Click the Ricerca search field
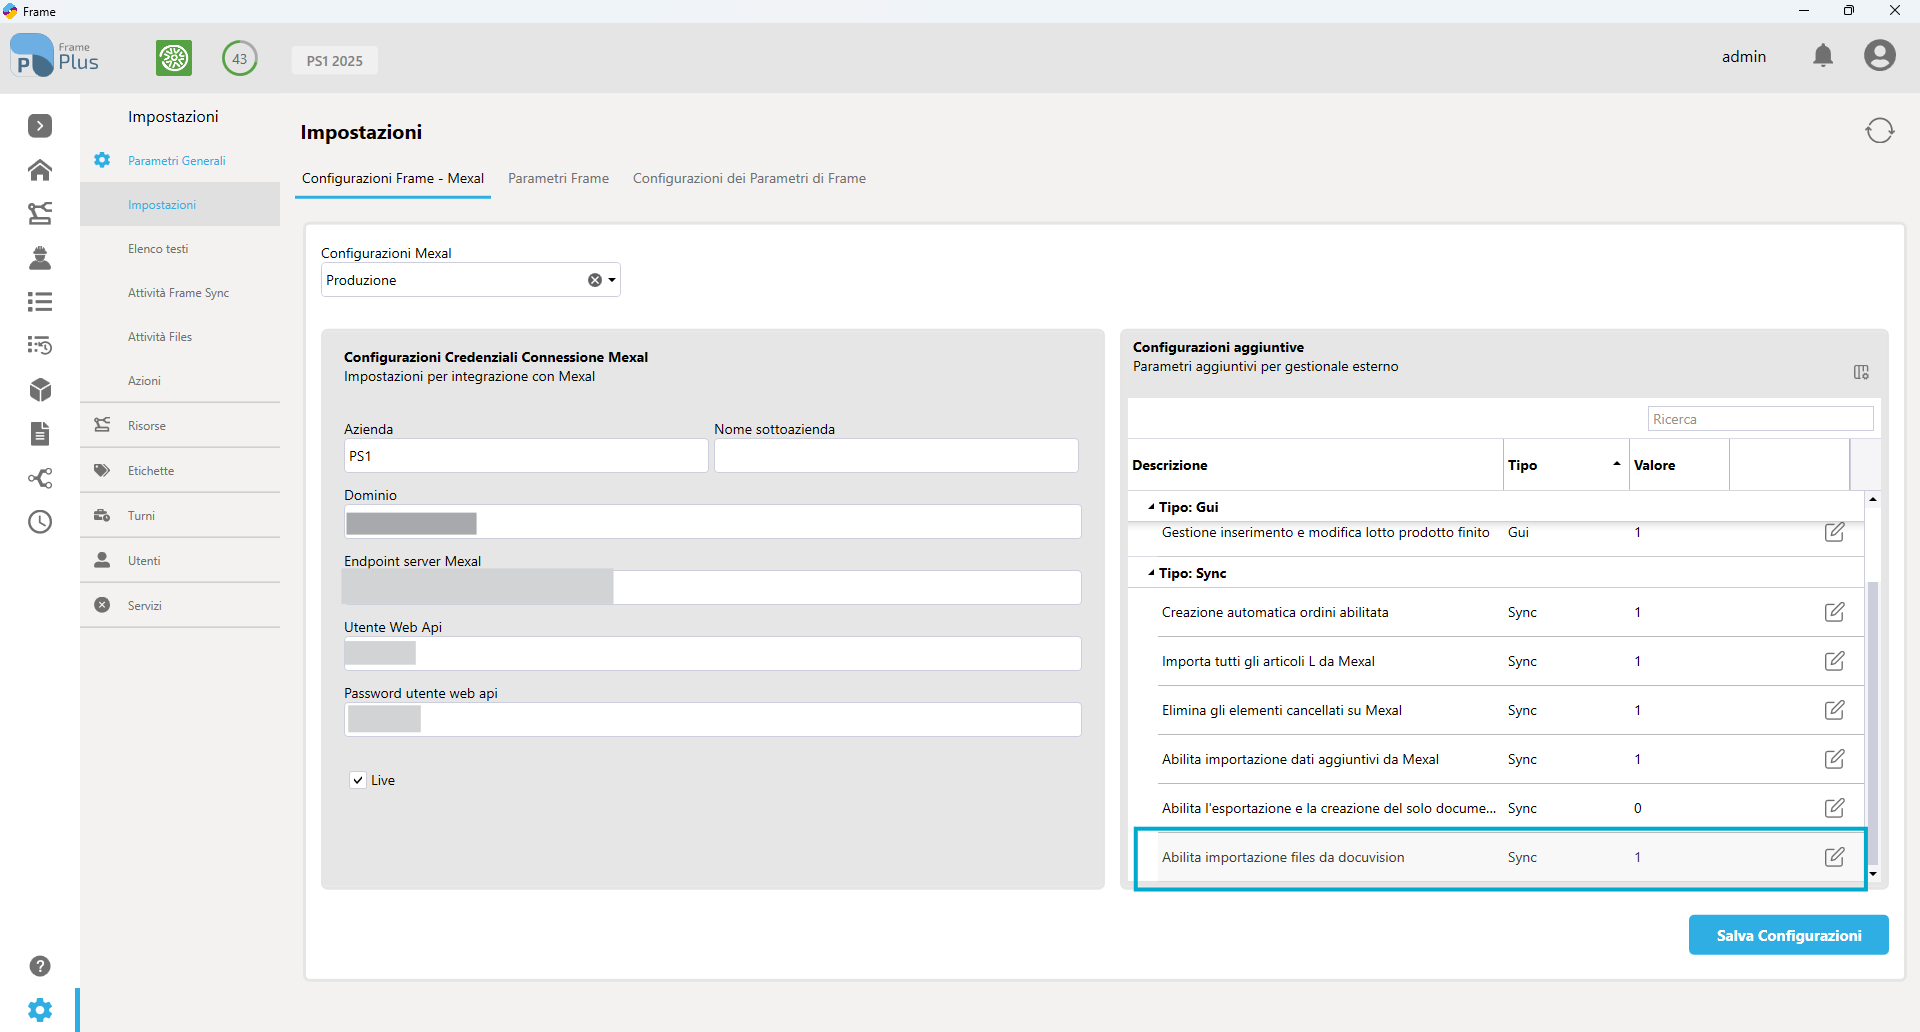 (1760, 419)
